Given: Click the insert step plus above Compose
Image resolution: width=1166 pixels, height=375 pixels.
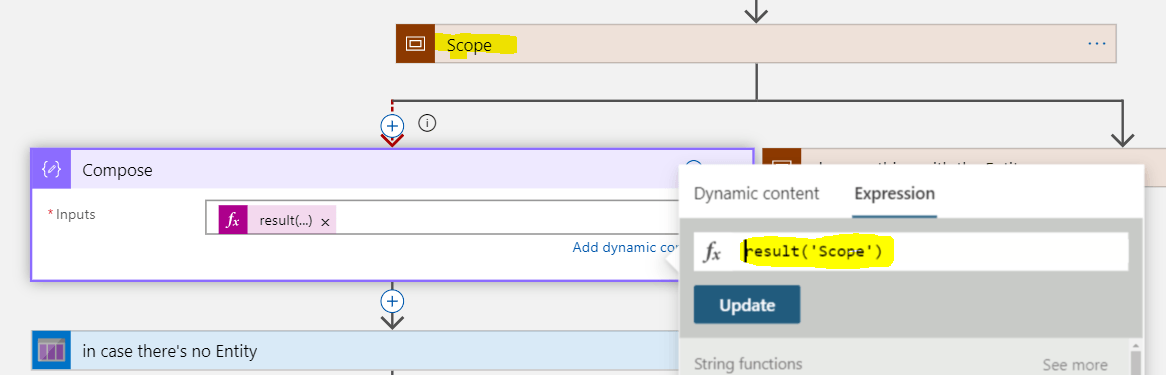Looking at the screenshot, I should 392,125.
